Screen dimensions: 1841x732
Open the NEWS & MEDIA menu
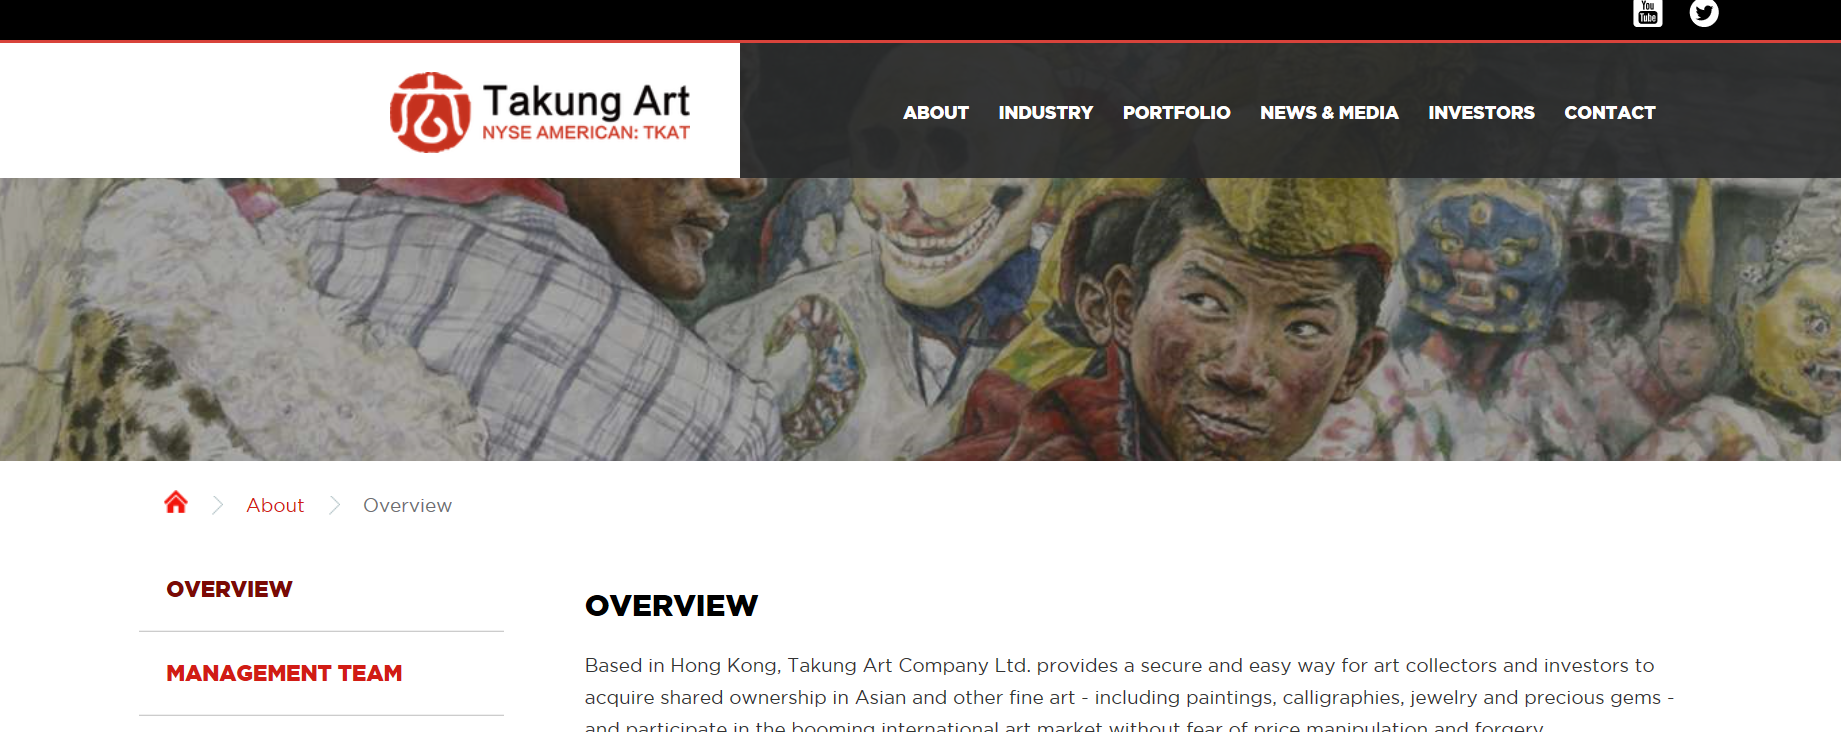pyautogui.click(x=1329, y=113)
